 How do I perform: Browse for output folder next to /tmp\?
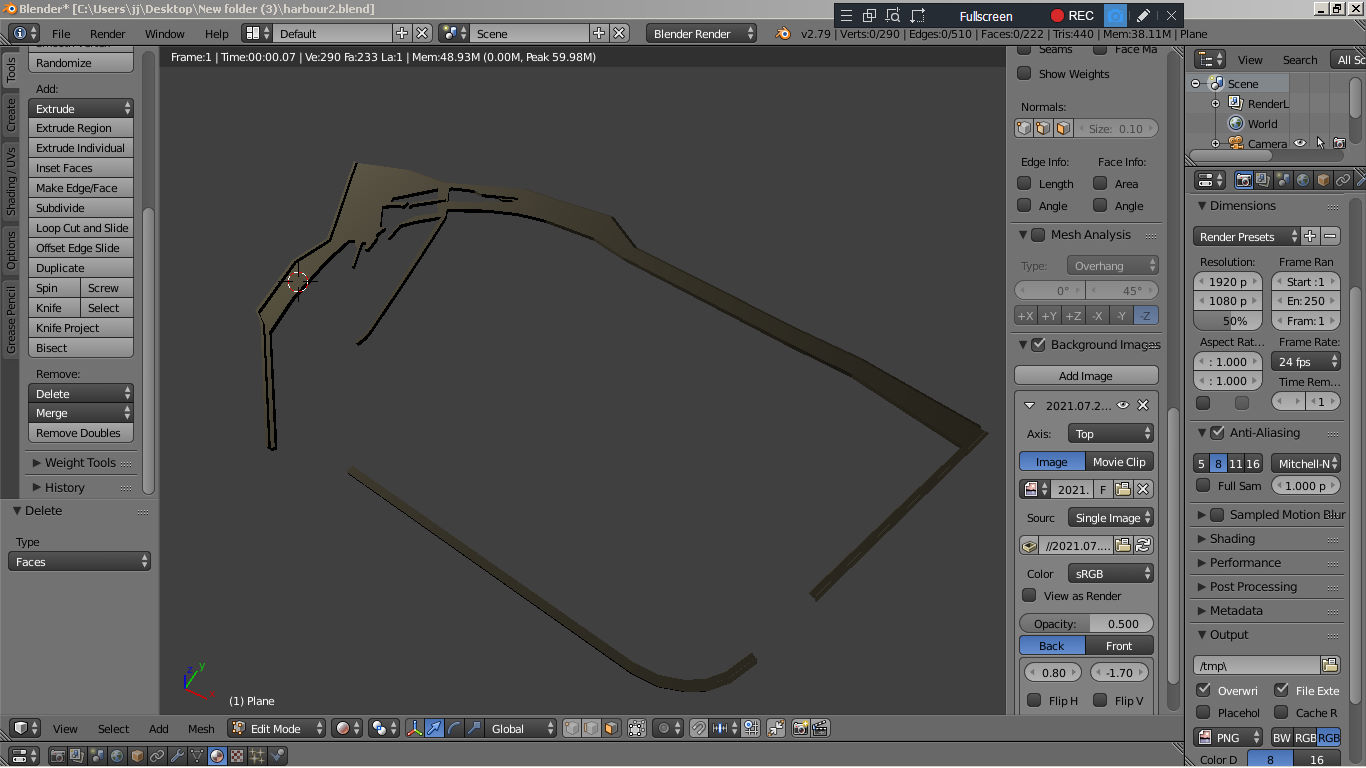click(x=1330, y=665)
